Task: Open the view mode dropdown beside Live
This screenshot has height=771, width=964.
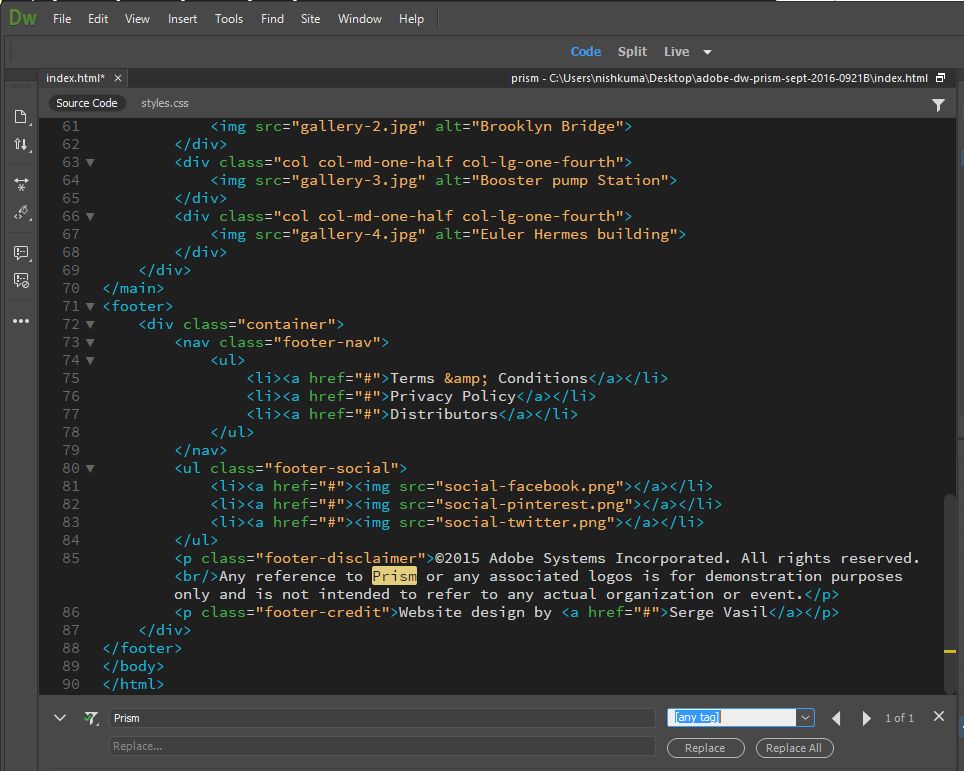Action: (x=707, y=52)
